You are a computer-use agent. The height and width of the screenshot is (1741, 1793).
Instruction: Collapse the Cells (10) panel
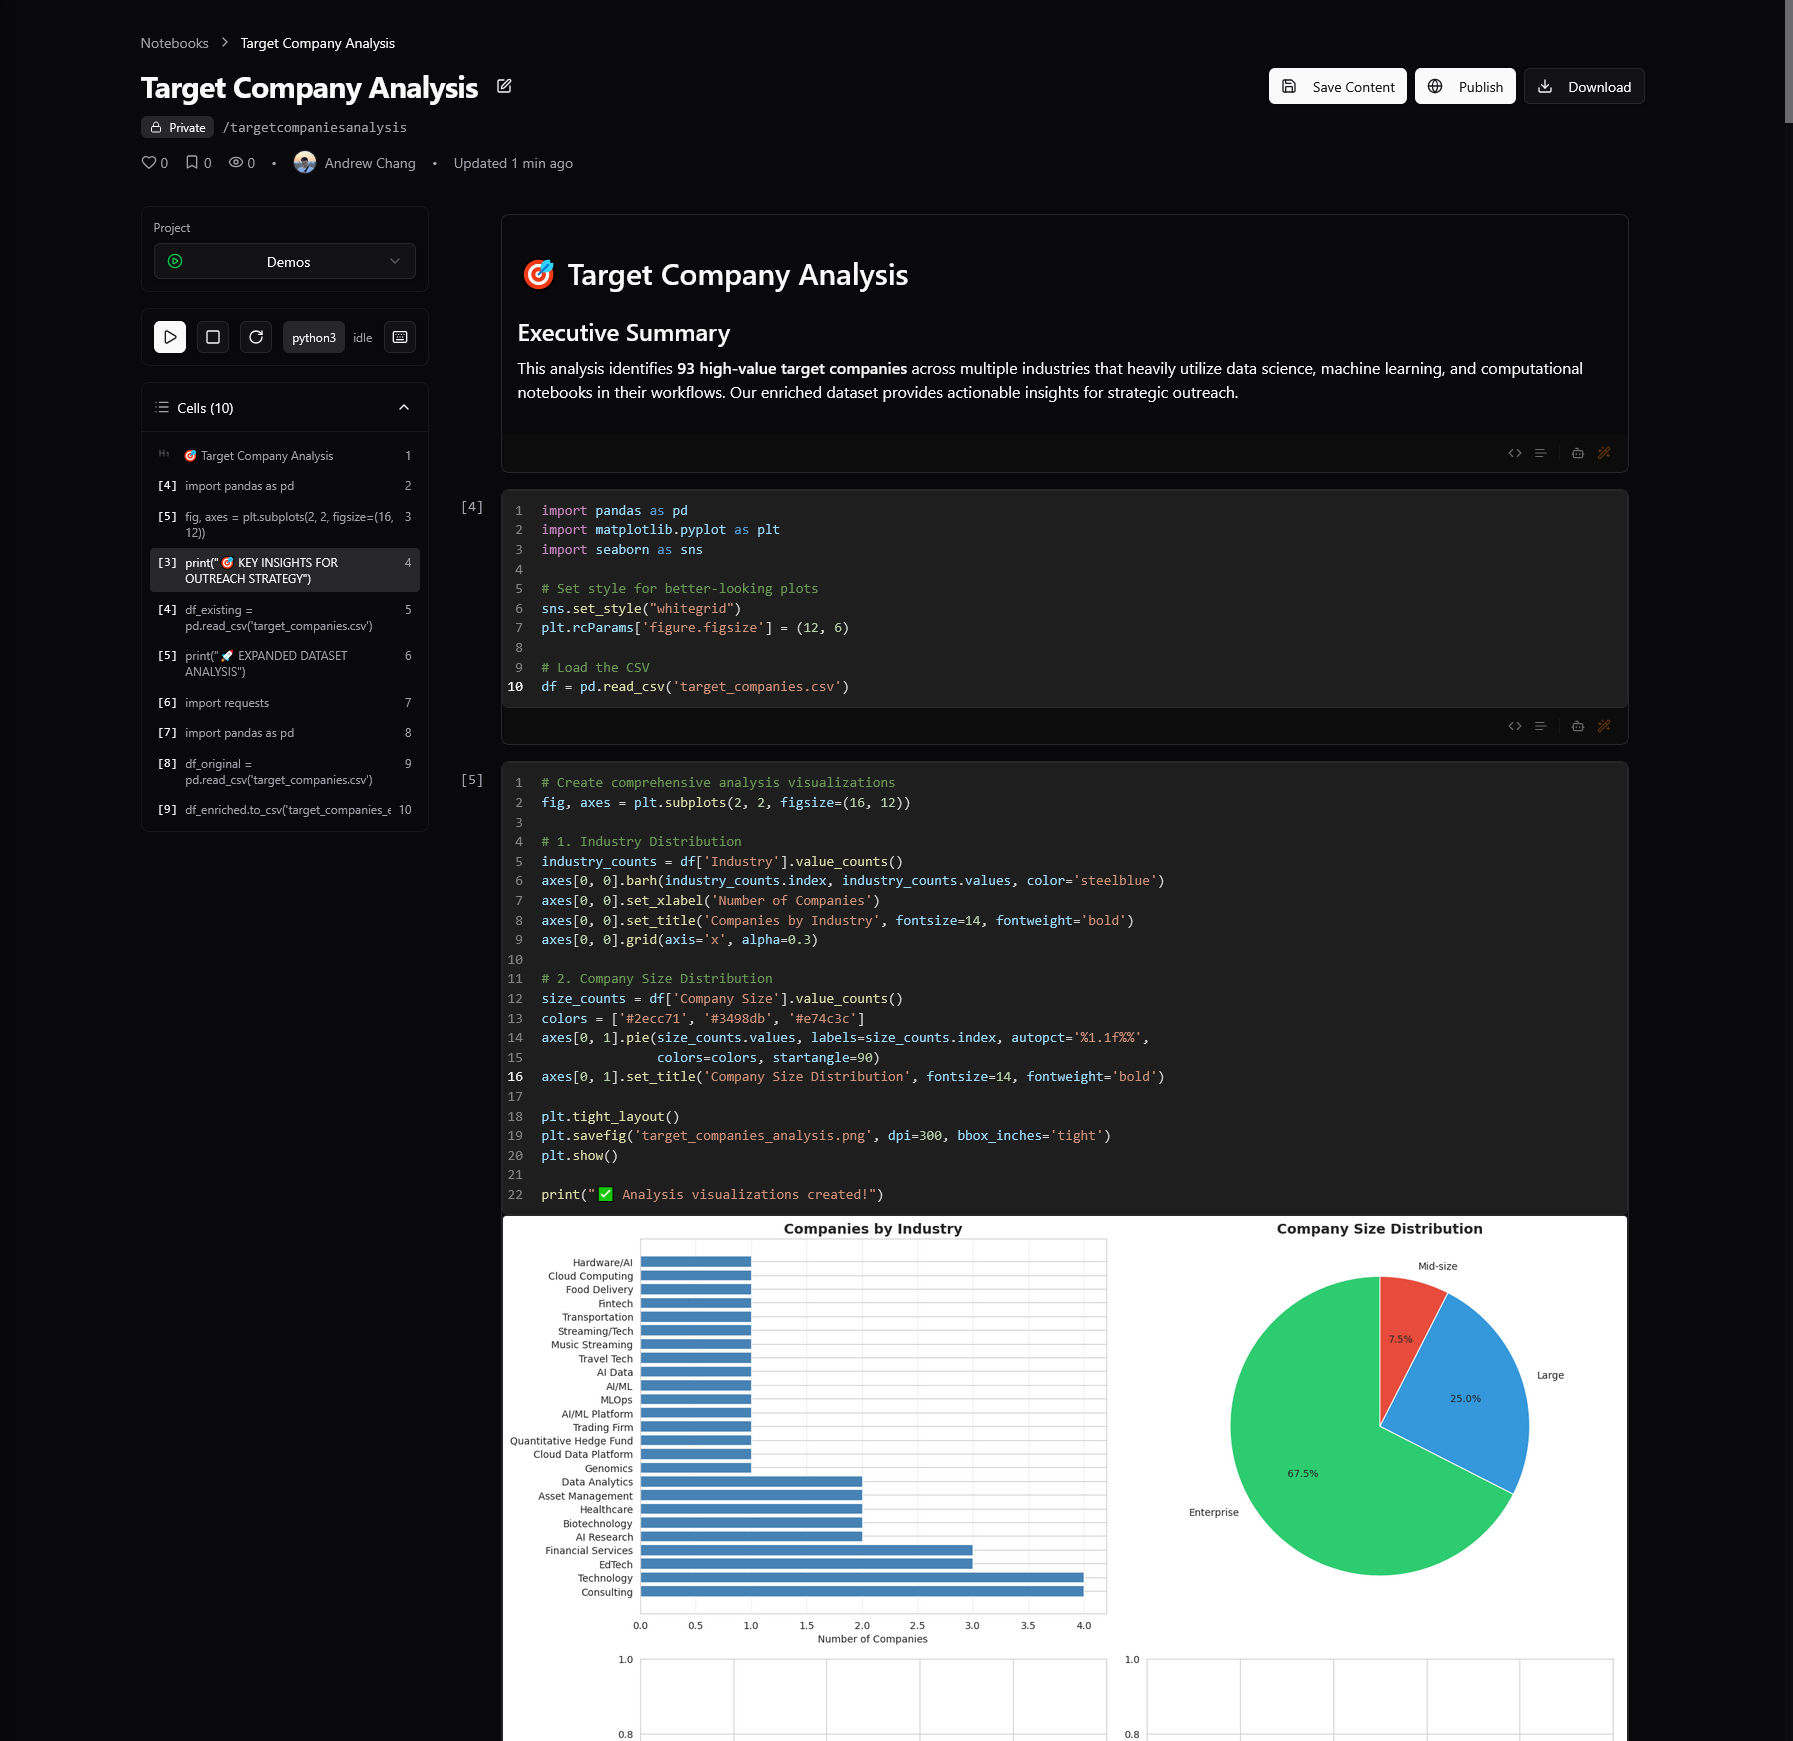(404, 407)
